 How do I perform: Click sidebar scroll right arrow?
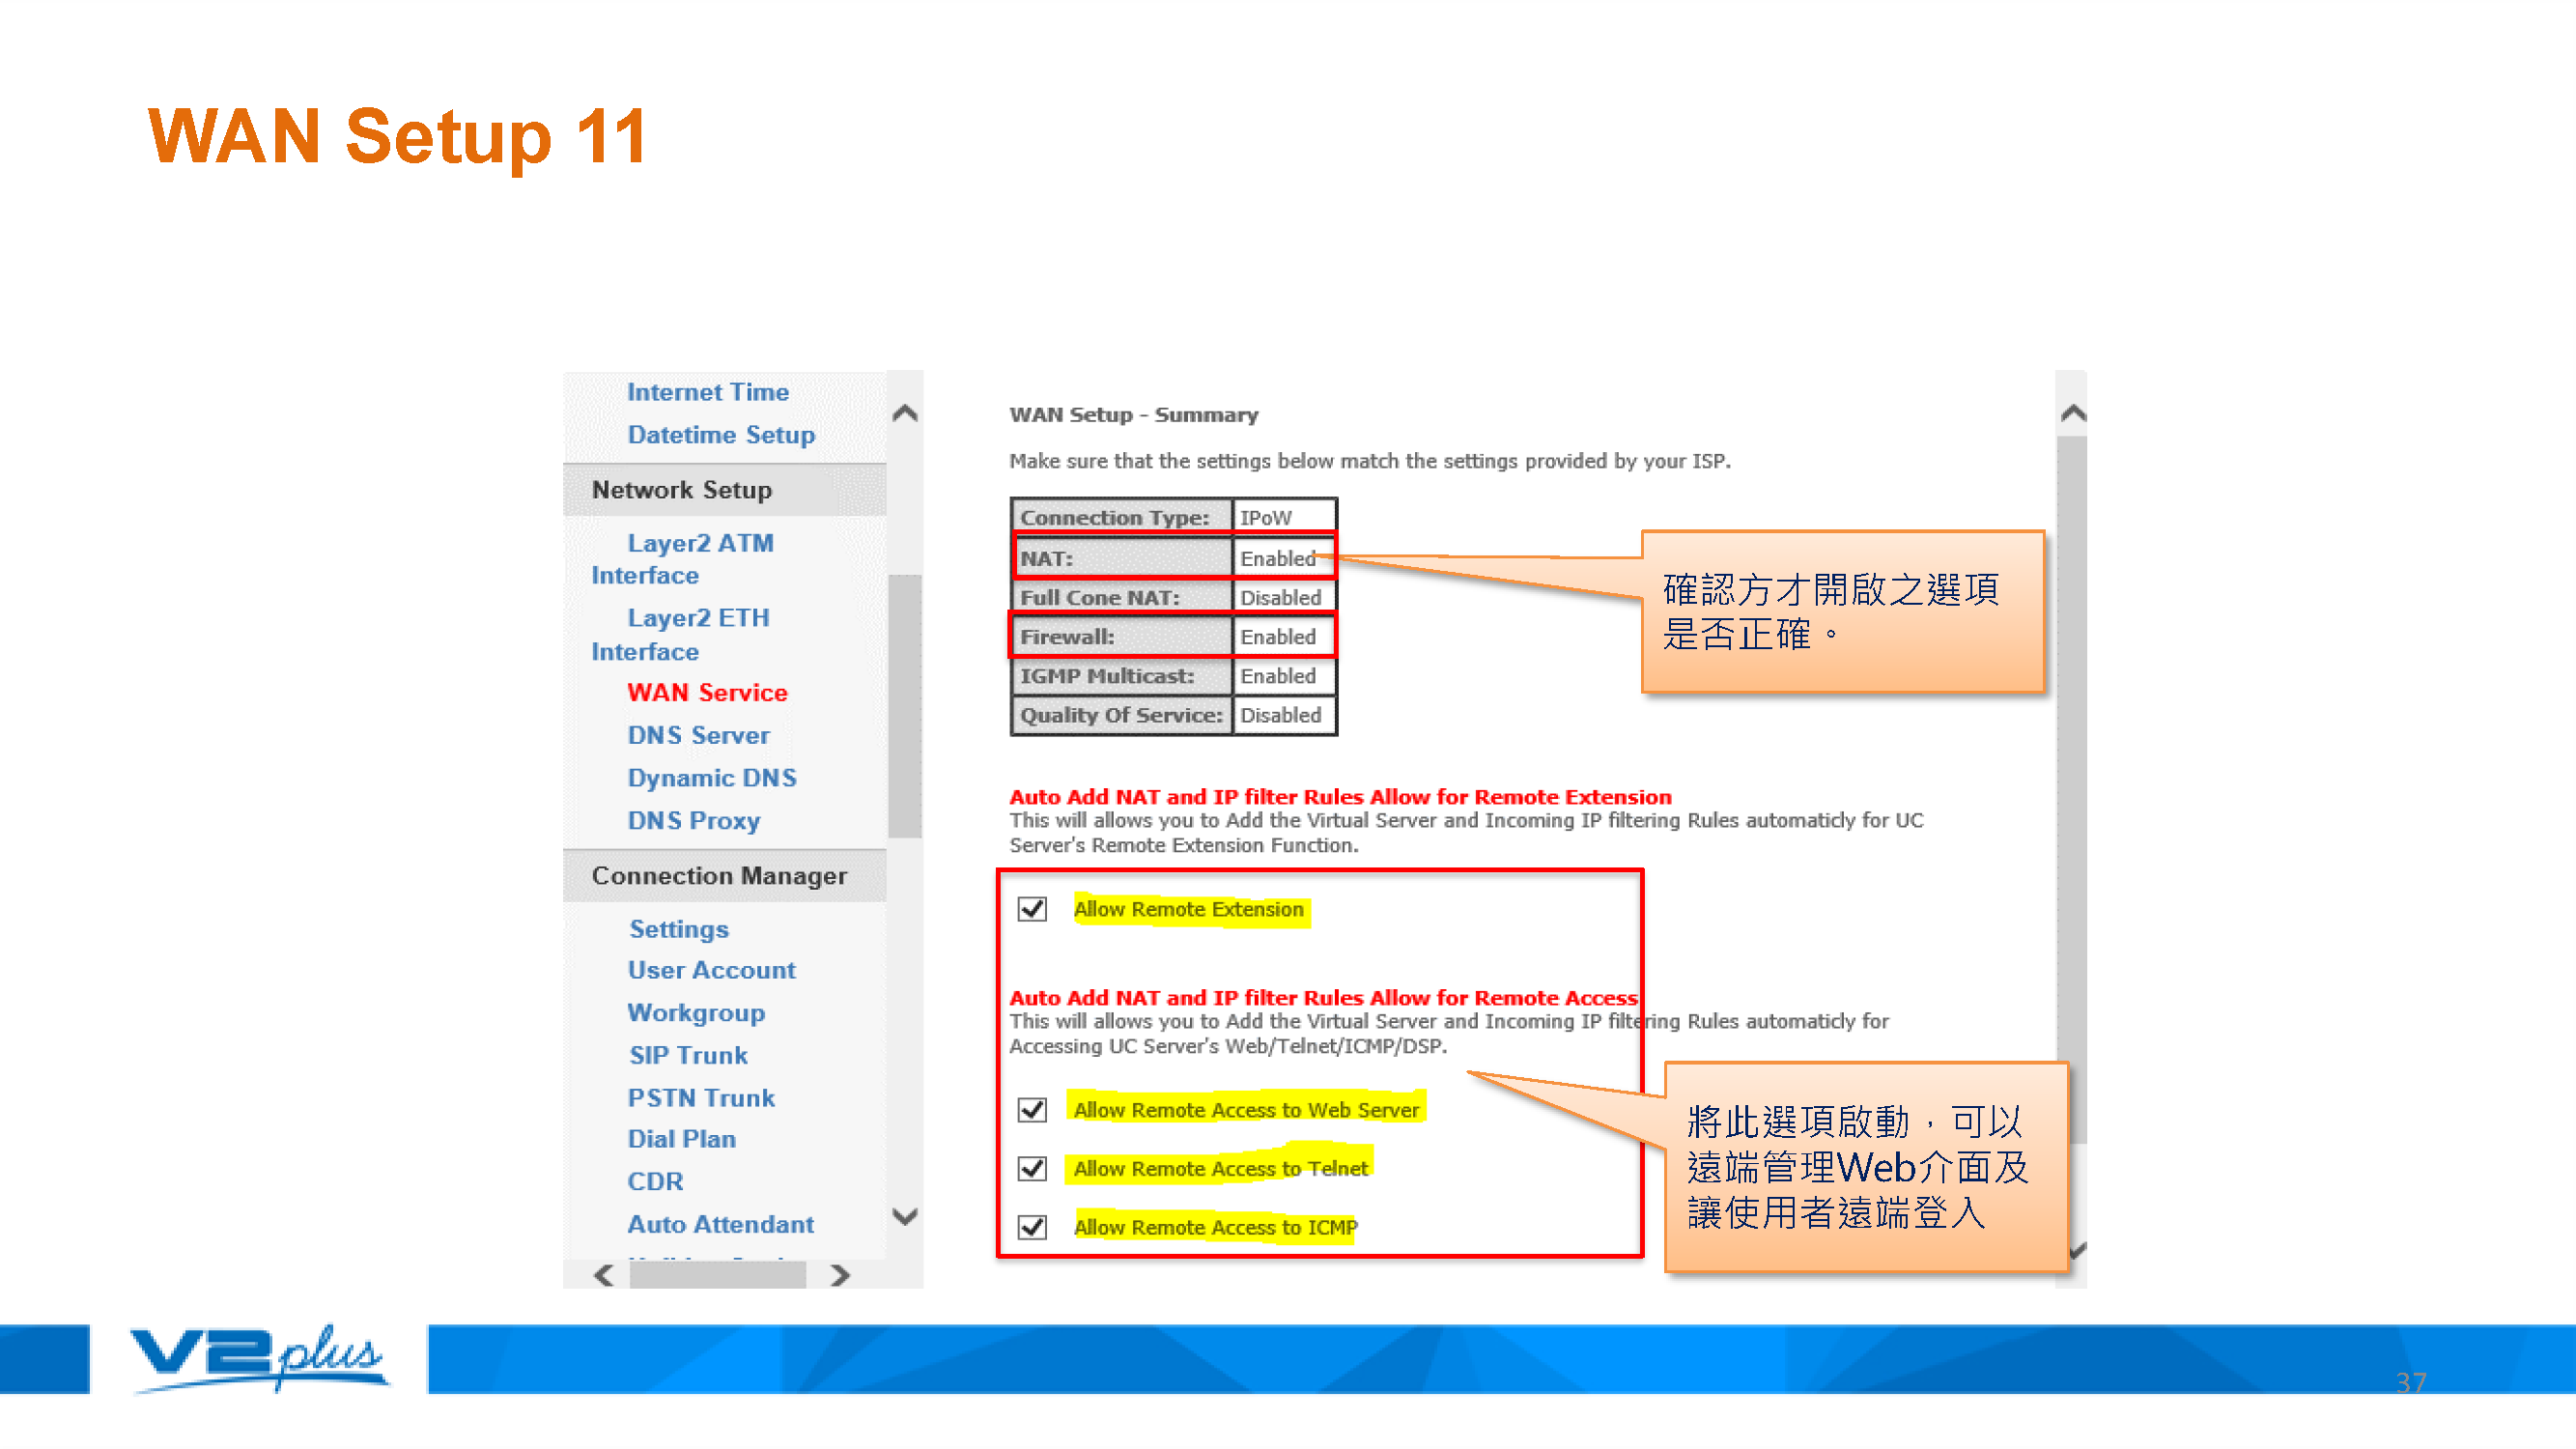click(x=840, y=1275)
